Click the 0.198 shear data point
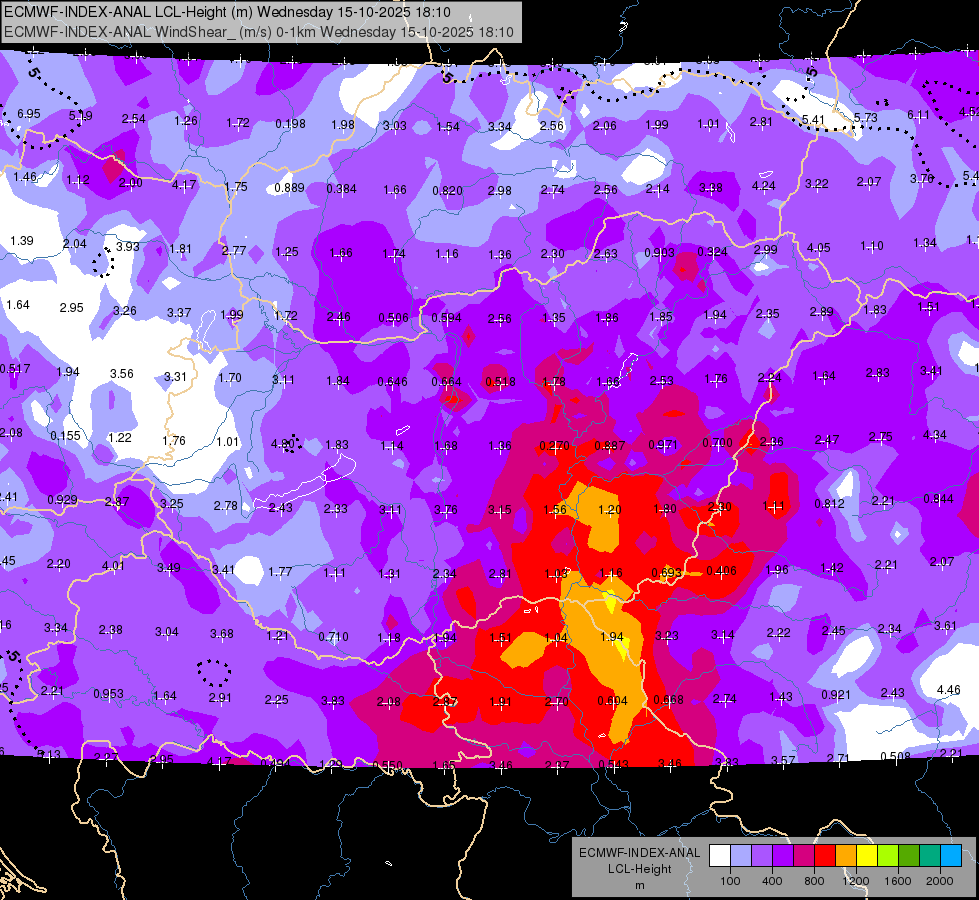 [x=290, y=124]
